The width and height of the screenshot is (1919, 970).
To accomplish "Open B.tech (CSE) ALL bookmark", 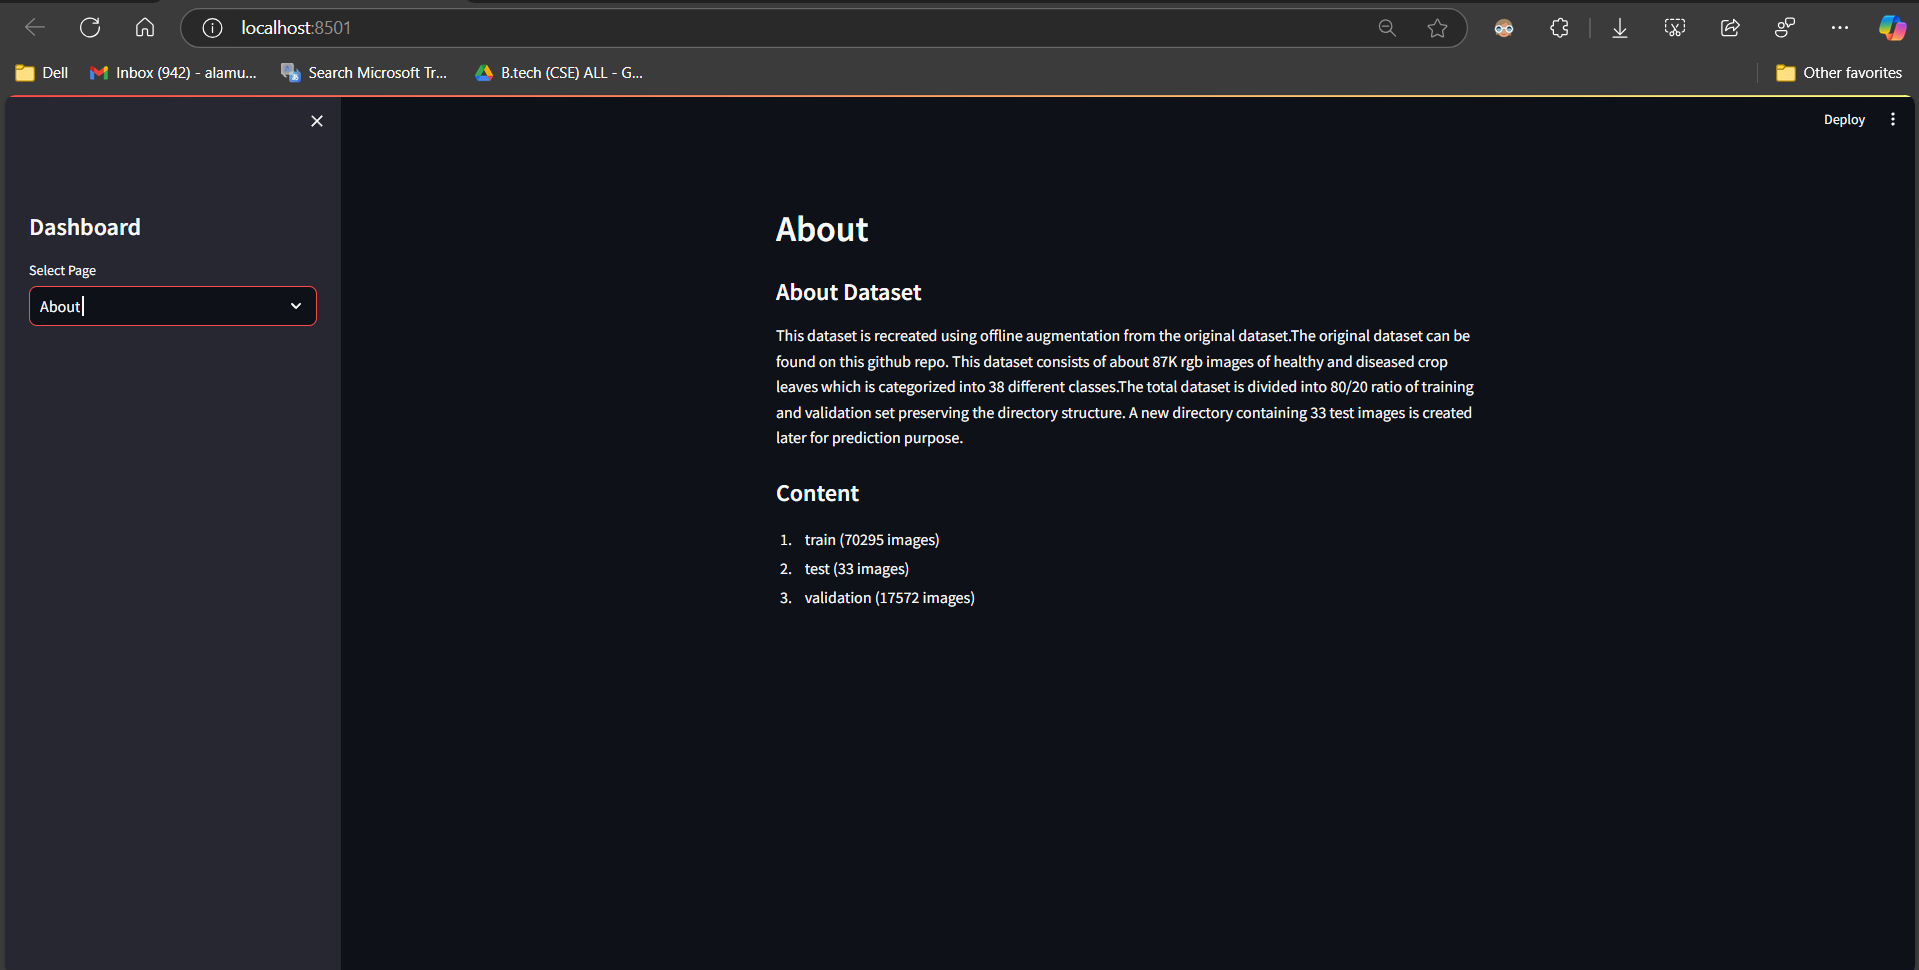I will (559, 73).
